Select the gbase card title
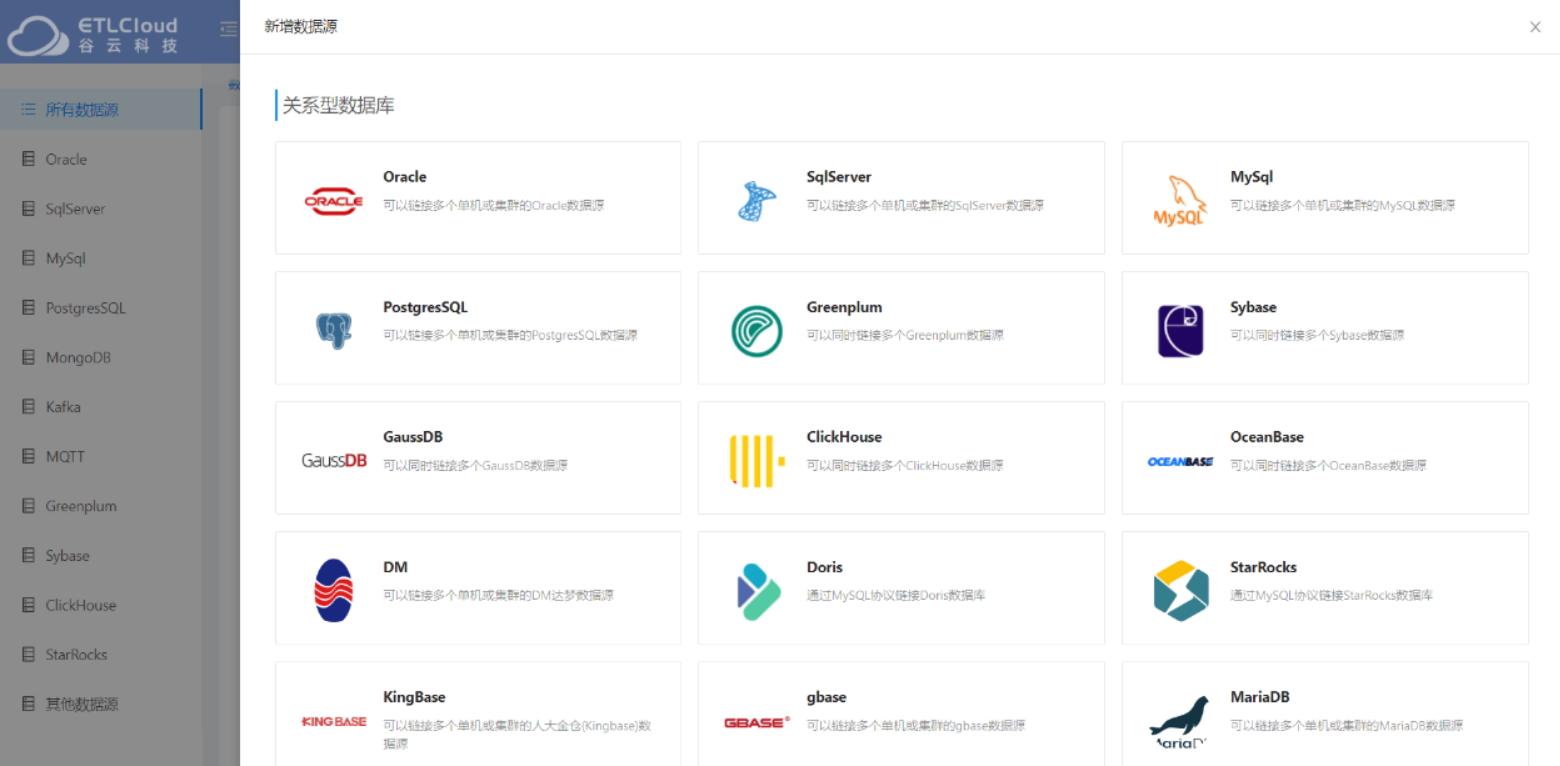 [x=826, y=697]
